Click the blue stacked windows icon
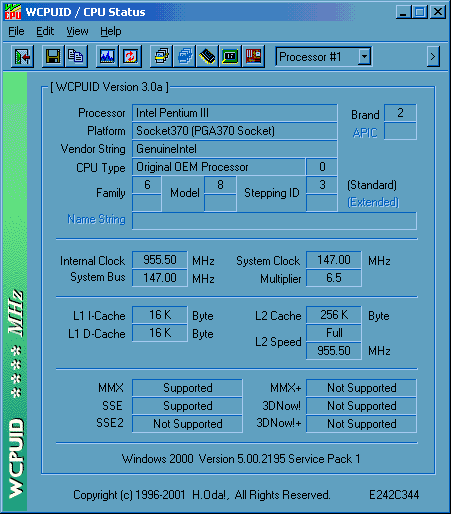 (185, 56)
